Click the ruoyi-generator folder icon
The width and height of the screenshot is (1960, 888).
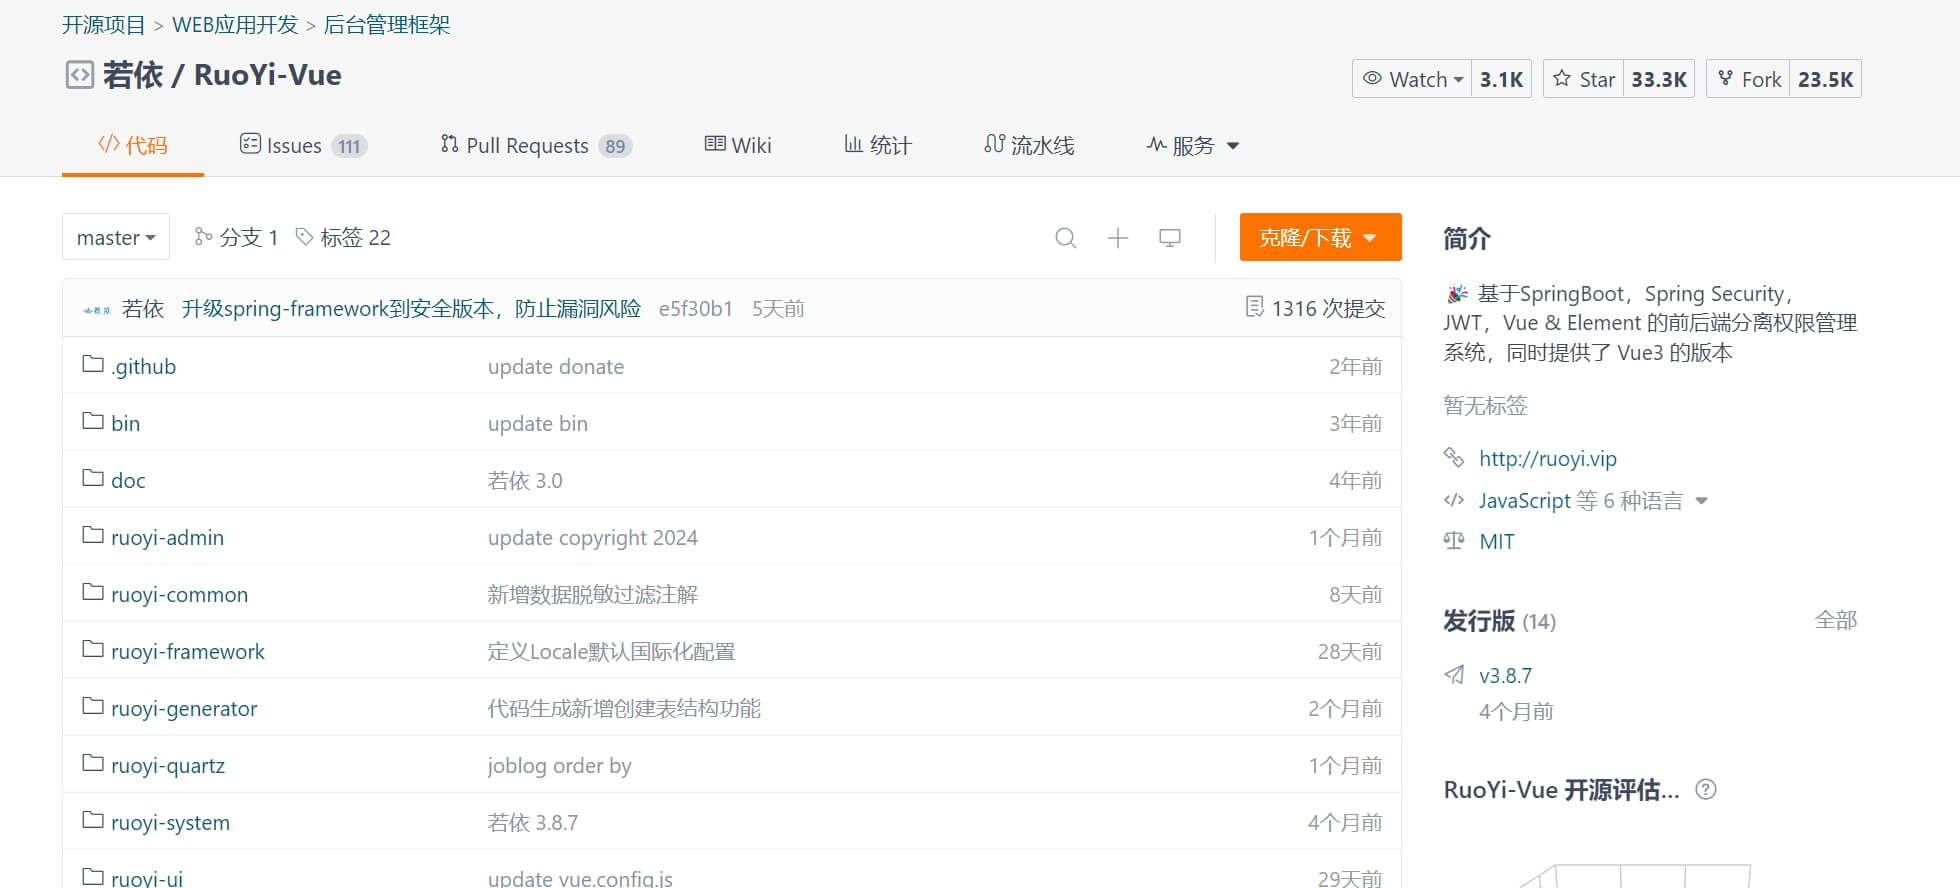point(93,706)
